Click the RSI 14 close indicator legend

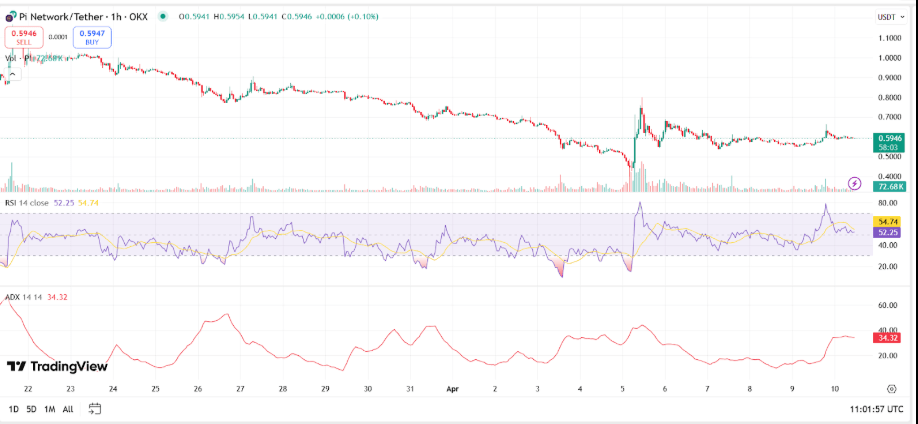[x=29, y=202]
